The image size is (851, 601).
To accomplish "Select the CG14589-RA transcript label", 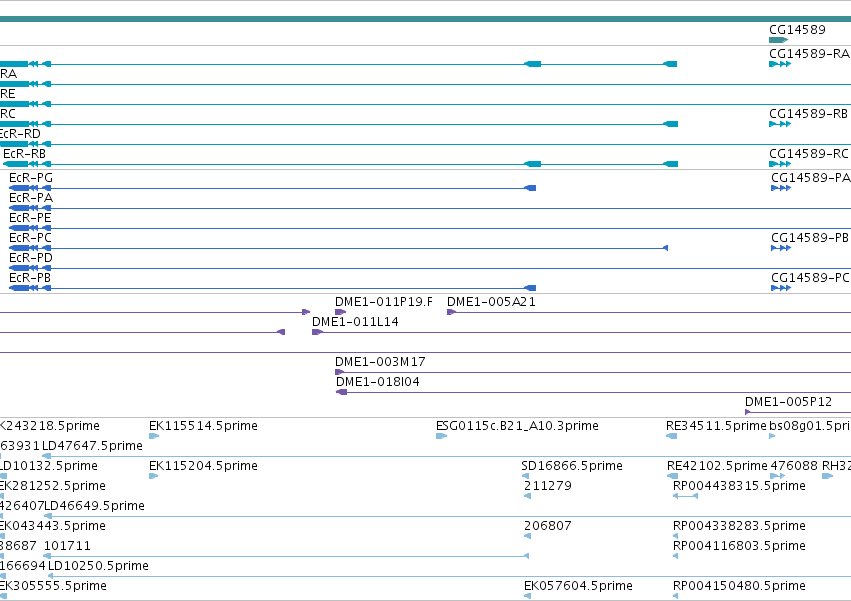I will click(809, 54).
